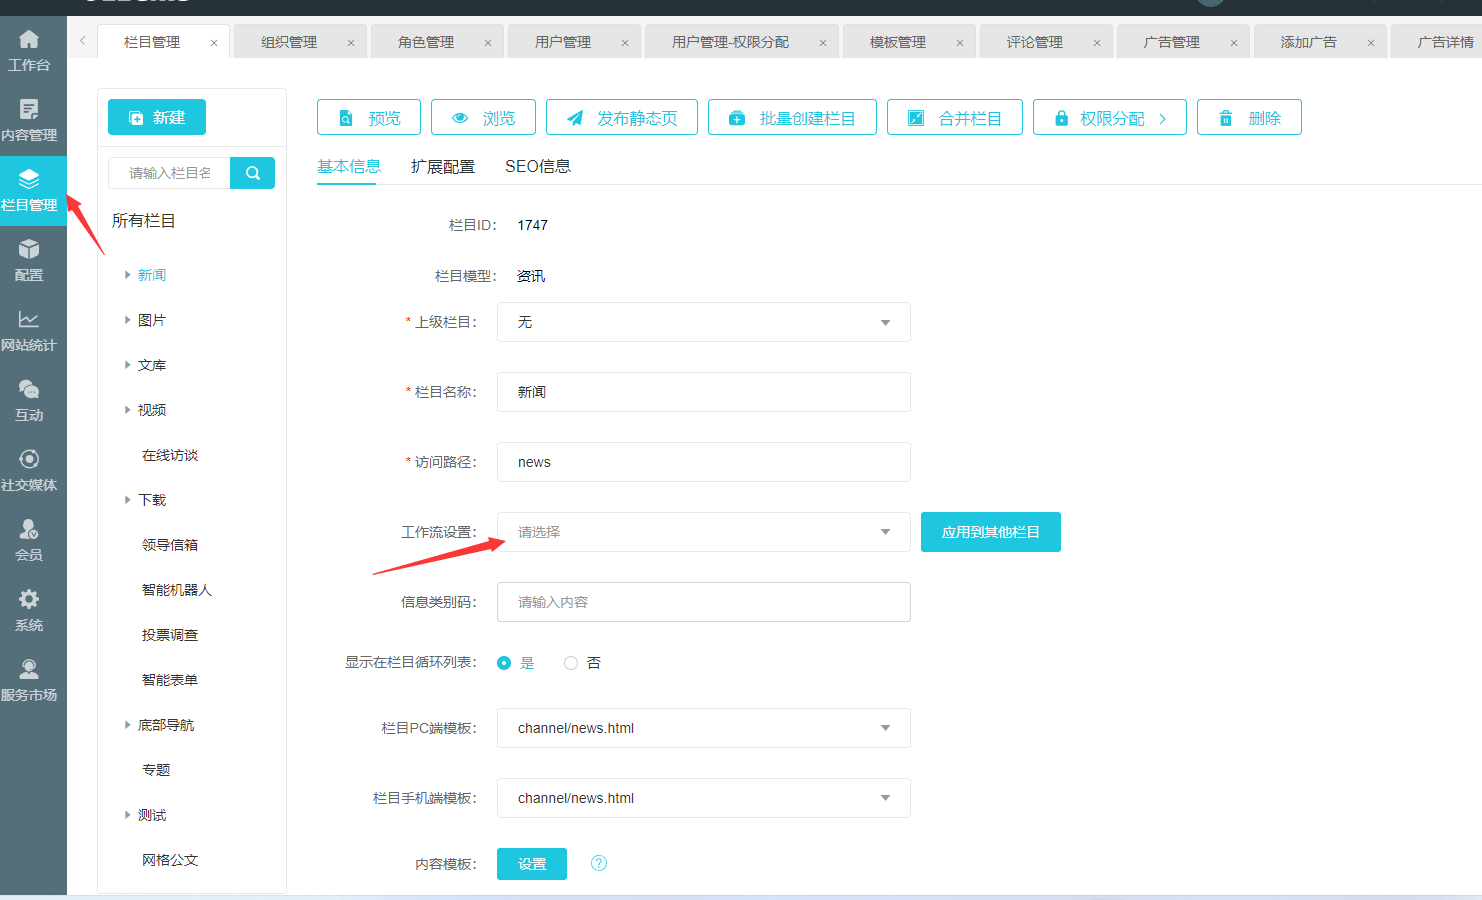The height and width of the screenshot is (900, 1482).
Task: Click the 新建 new column button
Action: [x=157, y=117]
